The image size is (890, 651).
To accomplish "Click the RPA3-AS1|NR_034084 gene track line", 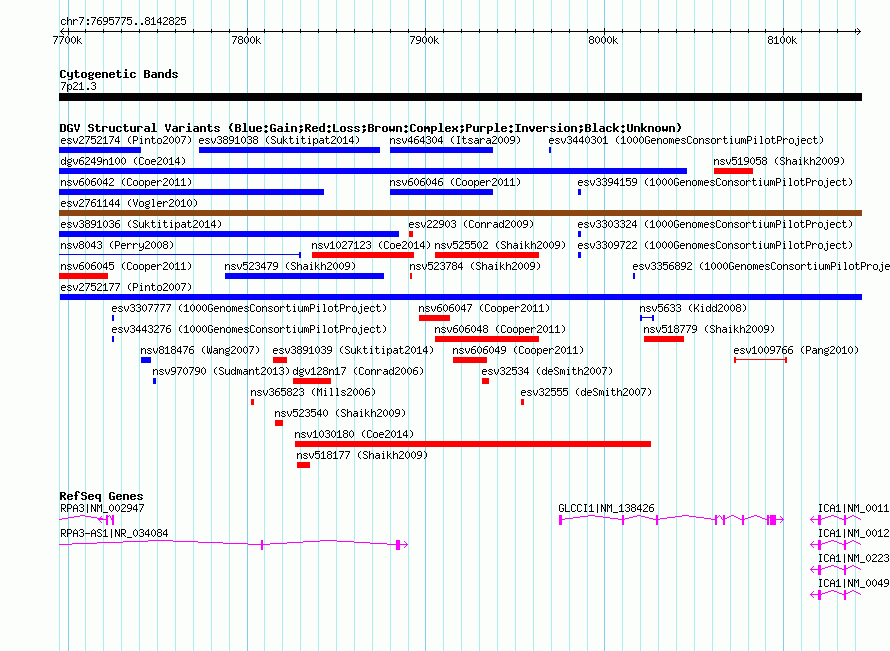I will click(x=233, y=544).
